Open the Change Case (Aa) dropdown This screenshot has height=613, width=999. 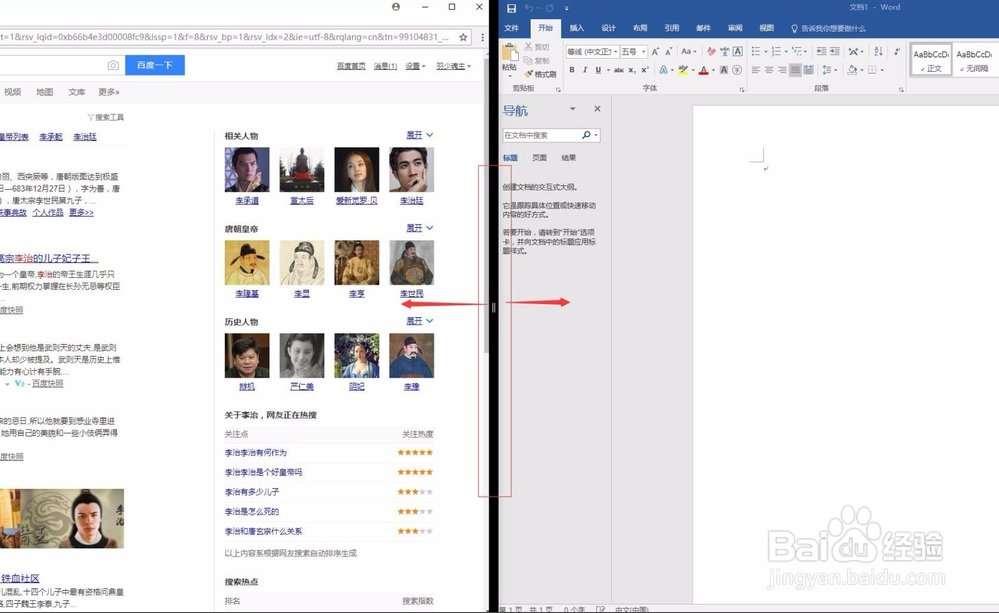coord(688,52)
